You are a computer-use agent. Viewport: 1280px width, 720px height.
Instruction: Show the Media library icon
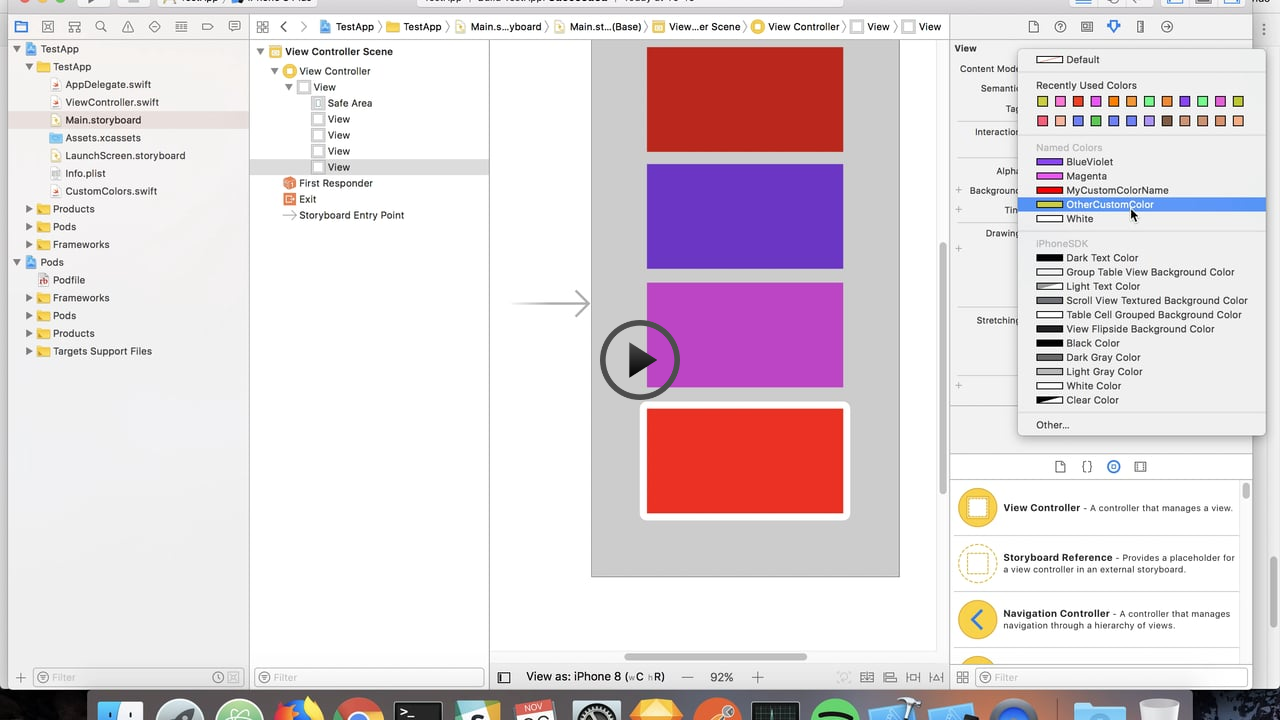click(x=1140, y=467)
